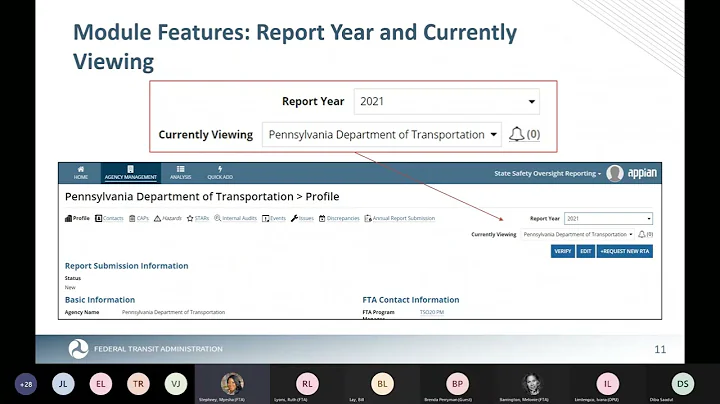Viewport: 720px width, 404px height.
Task: Click the Federal Transit Administration logo
Action: tap(79, 349)
